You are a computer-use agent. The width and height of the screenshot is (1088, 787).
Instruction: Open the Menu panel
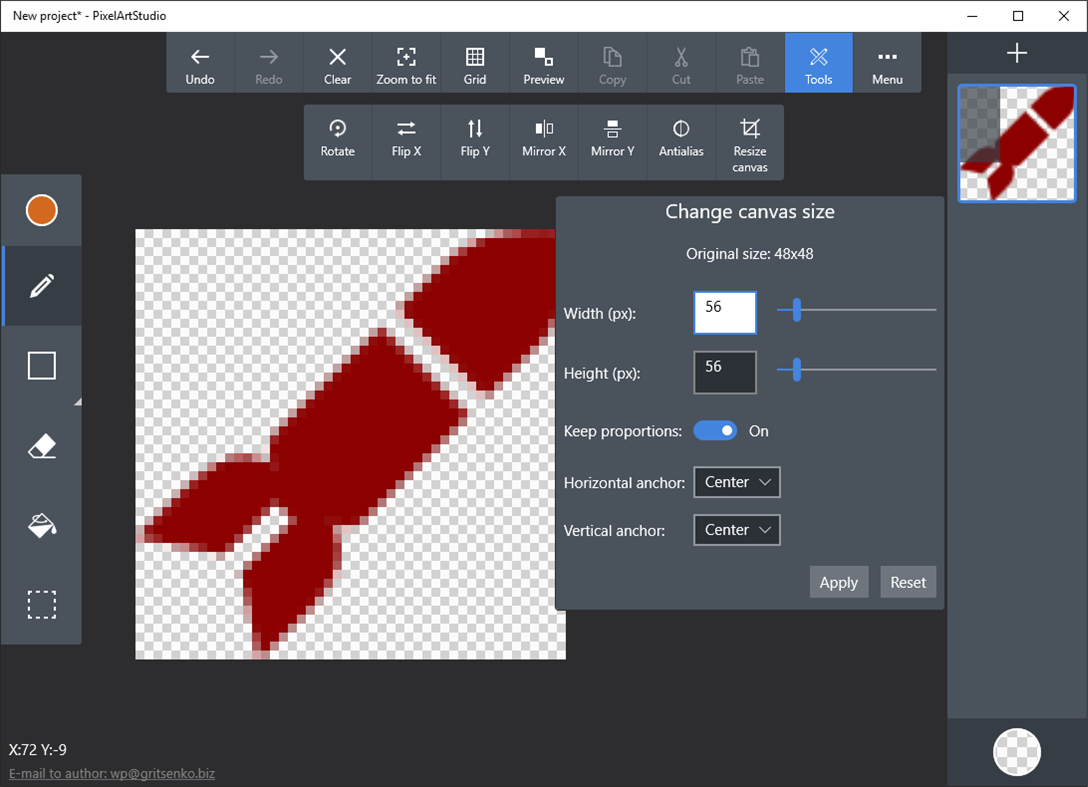point(887,62)
